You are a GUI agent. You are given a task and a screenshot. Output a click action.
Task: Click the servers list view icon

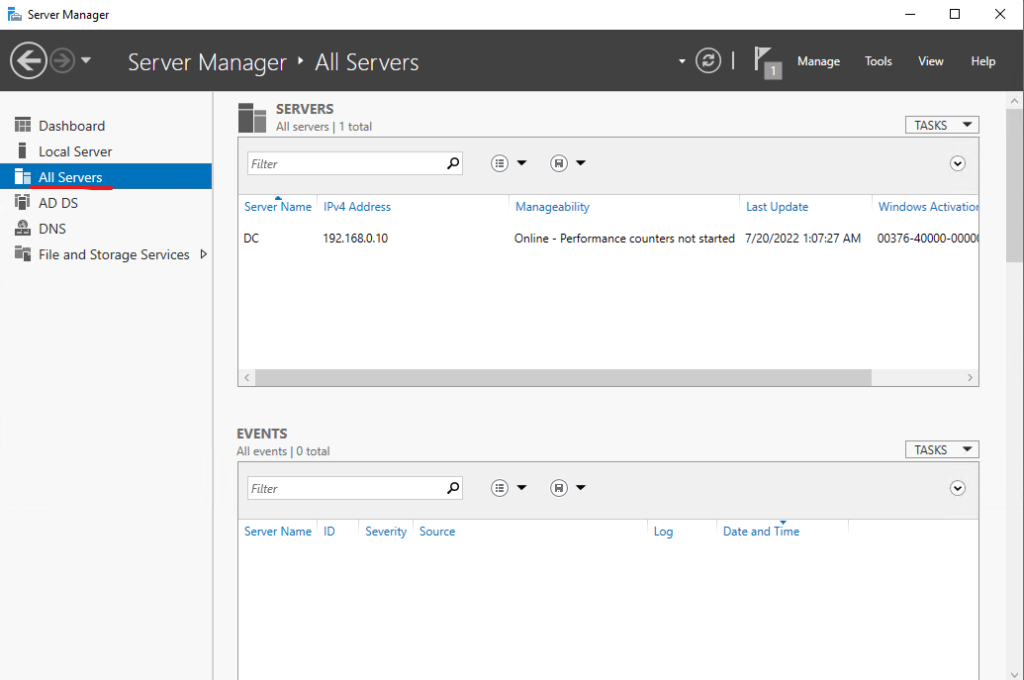coord(499,162)
